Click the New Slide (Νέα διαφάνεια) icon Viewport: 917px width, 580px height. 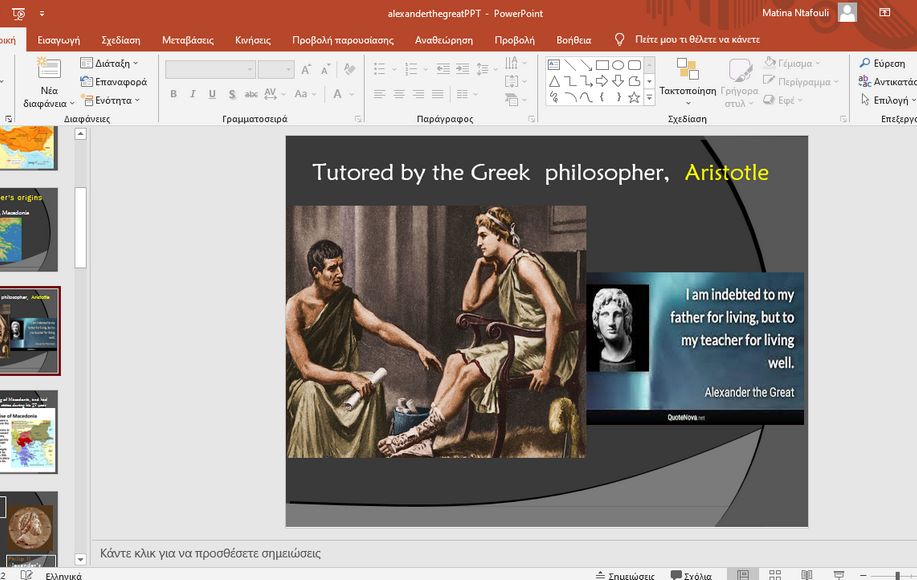49,69
